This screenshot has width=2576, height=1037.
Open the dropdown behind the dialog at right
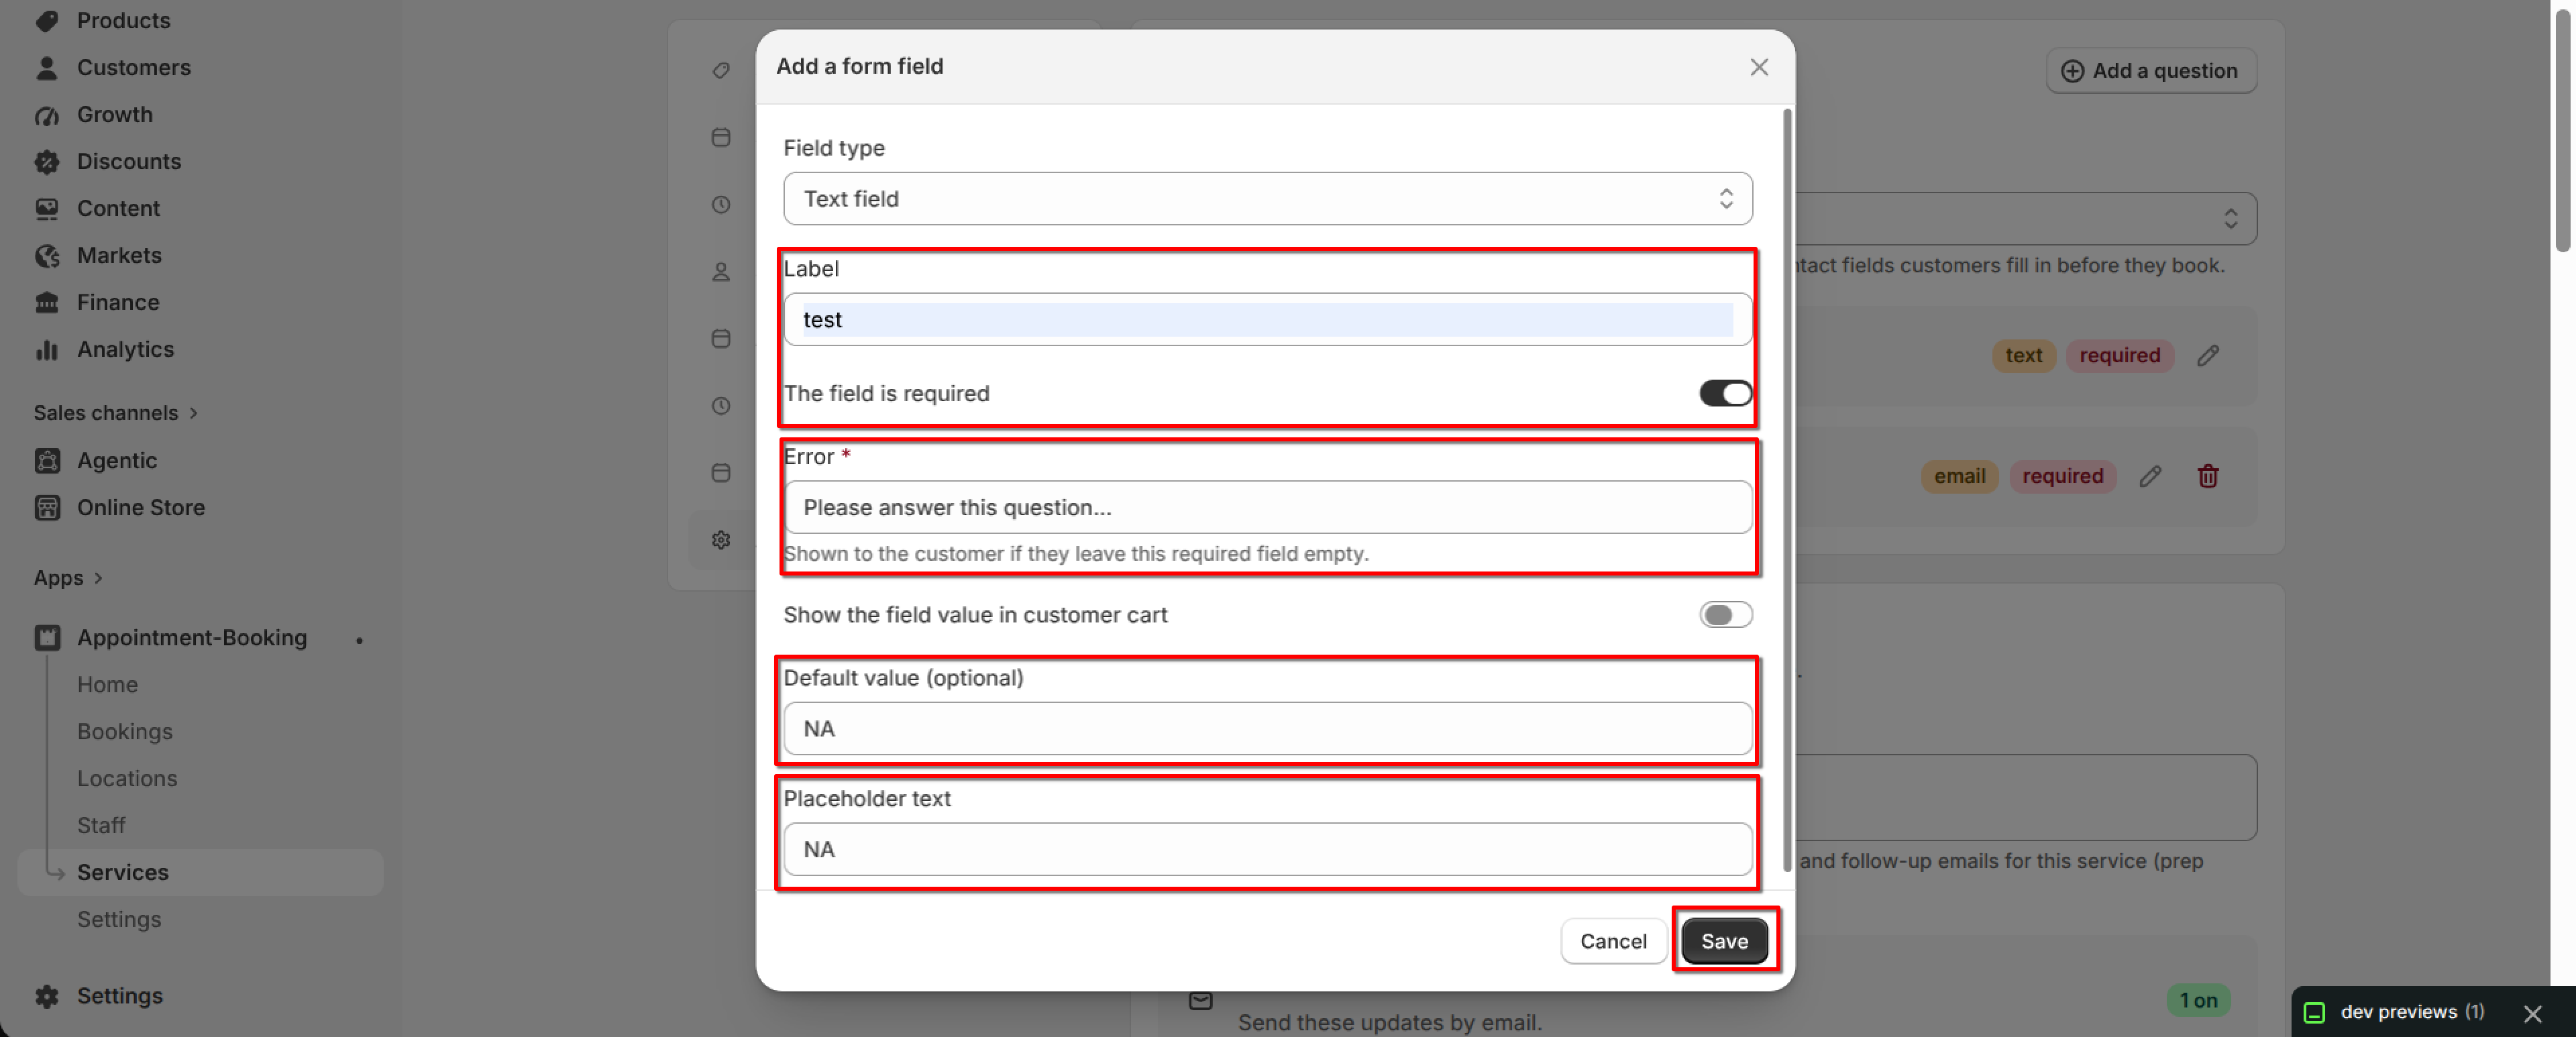click(2025, 218)
